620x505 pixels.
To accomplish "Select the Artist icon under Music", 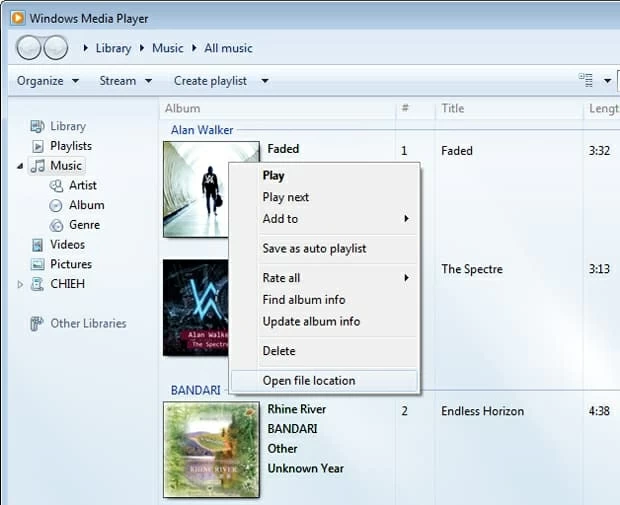I will (56, 185).
